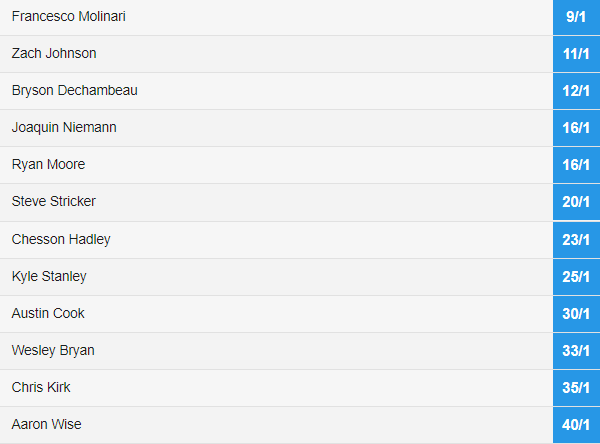Choose Joaquin Niemann's 16/1 odds button
600x444 pixels.
pos(576,128)
